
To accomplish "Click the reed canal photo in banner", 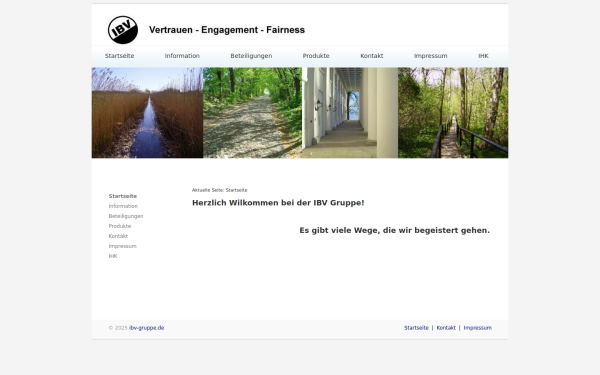I will pyautogui.click(x=147, y=113).
